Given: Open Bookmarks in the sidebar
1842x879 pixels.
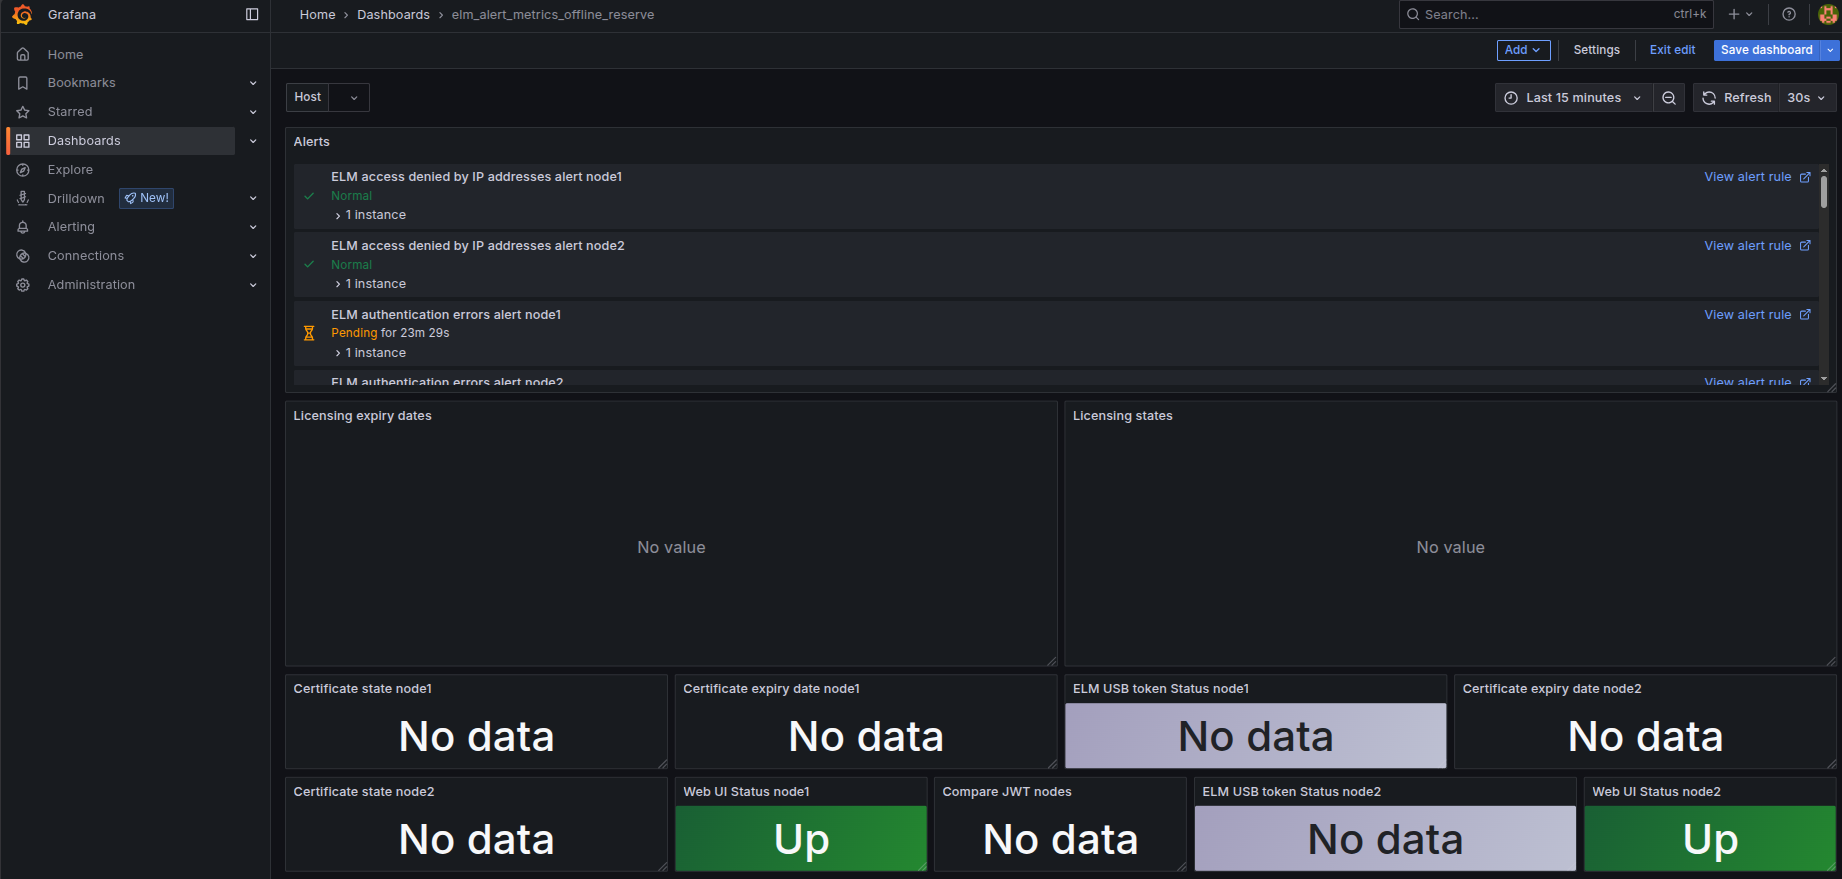Looking at the screenshot, I should click(82, 83).
